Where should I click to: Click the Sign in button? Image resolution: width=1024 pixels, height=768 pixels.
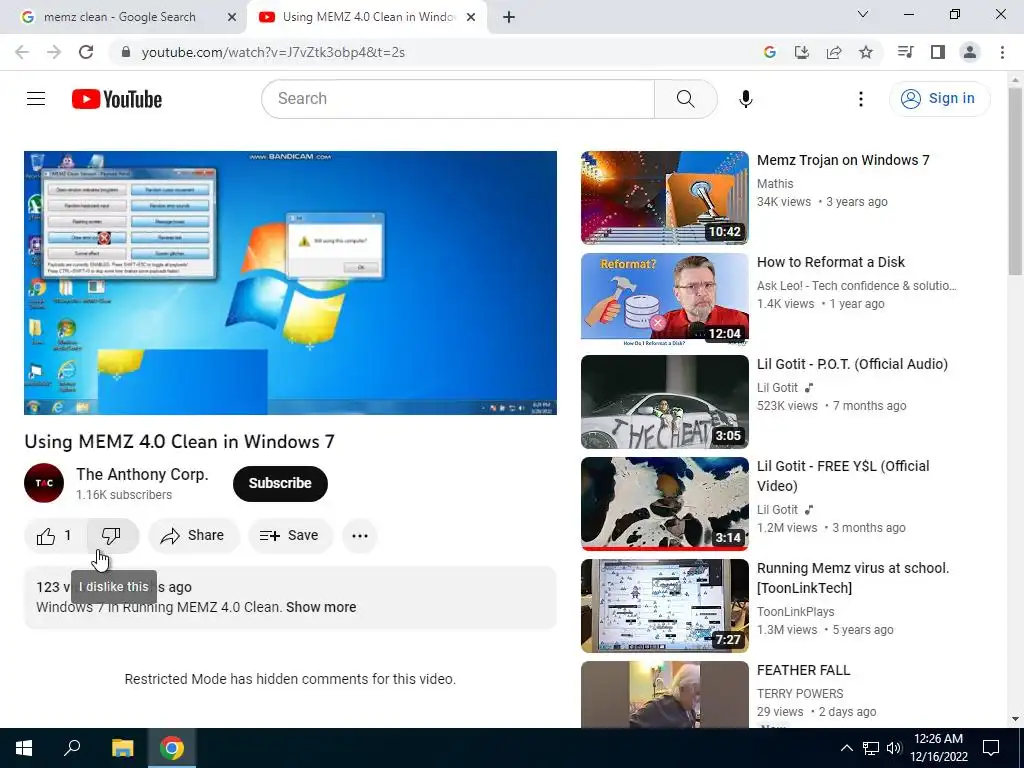(939, 99)
